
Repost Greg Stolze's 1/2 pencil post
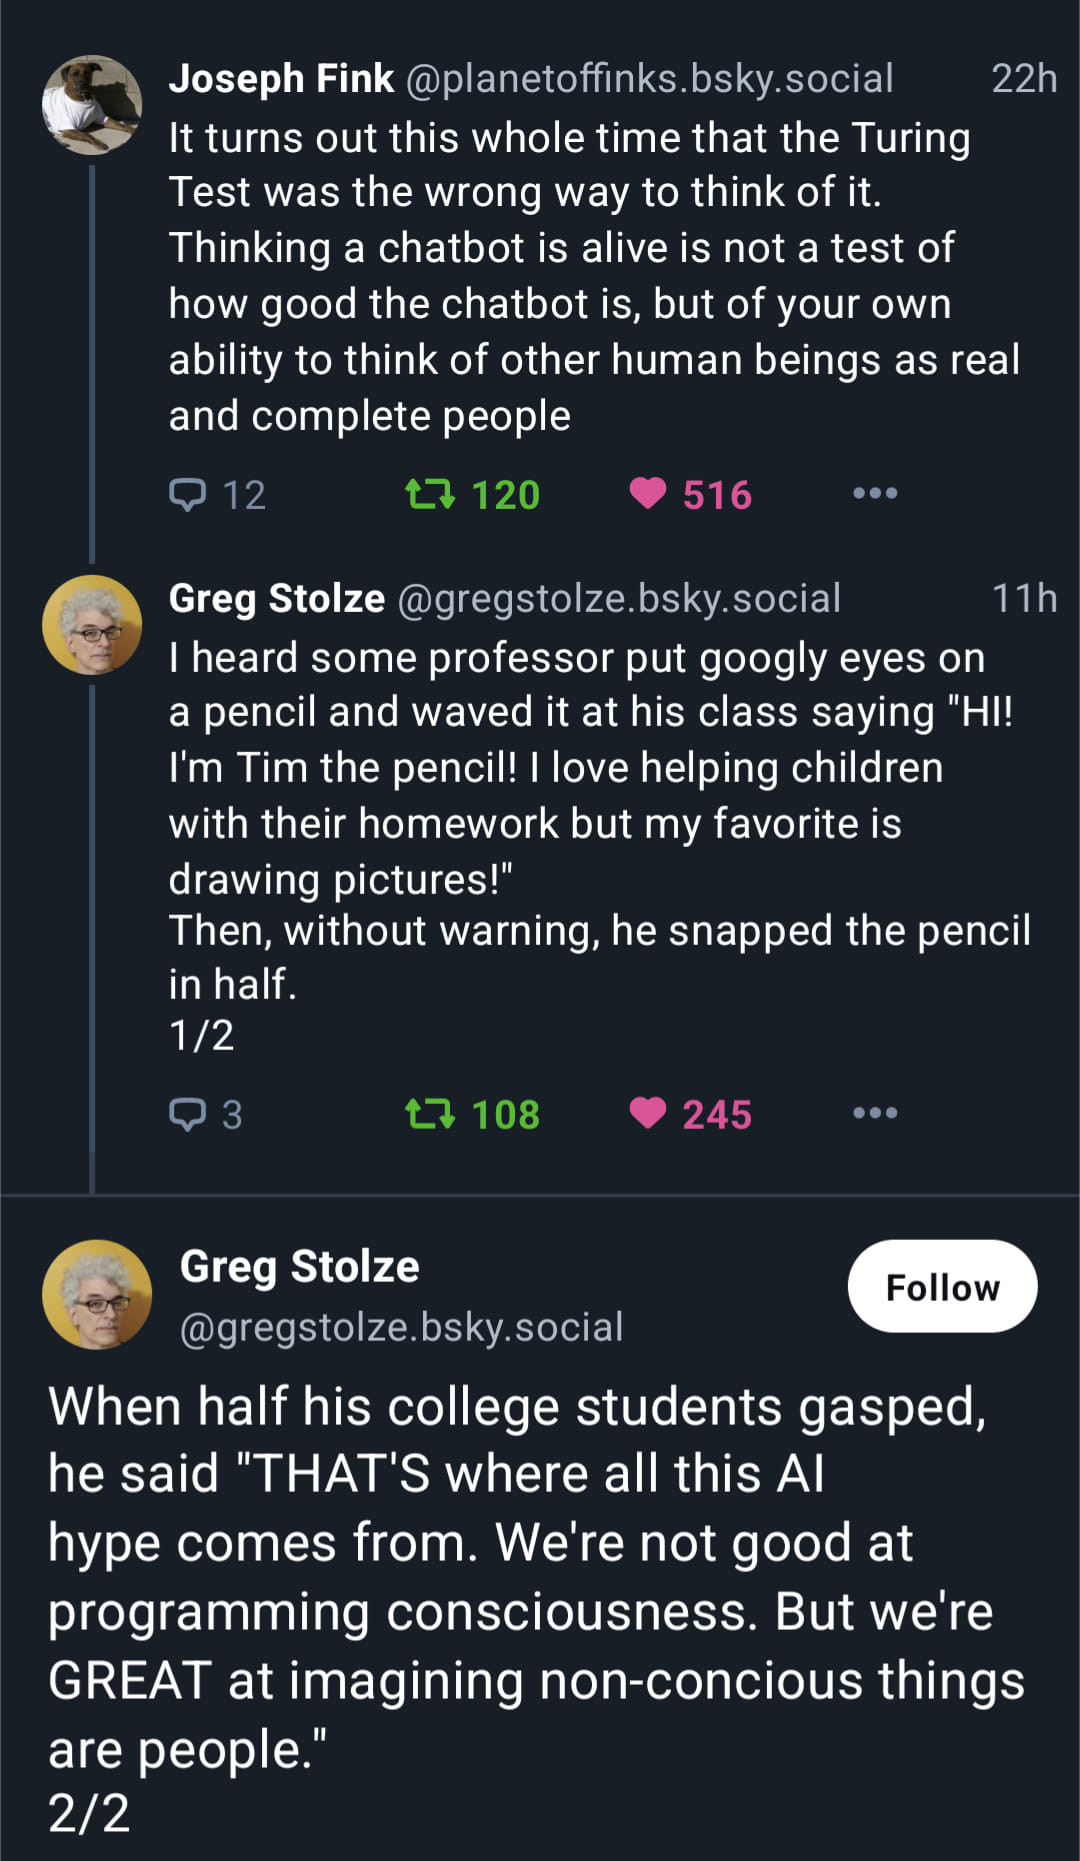click(430, 1113)
